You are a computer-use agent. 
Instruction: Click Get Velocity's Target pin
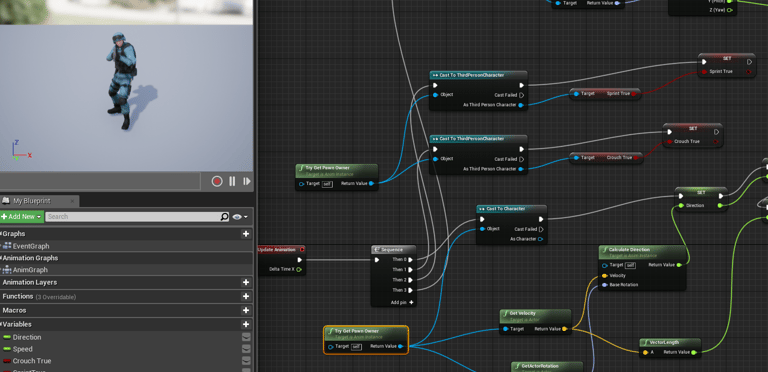(506, 329)
